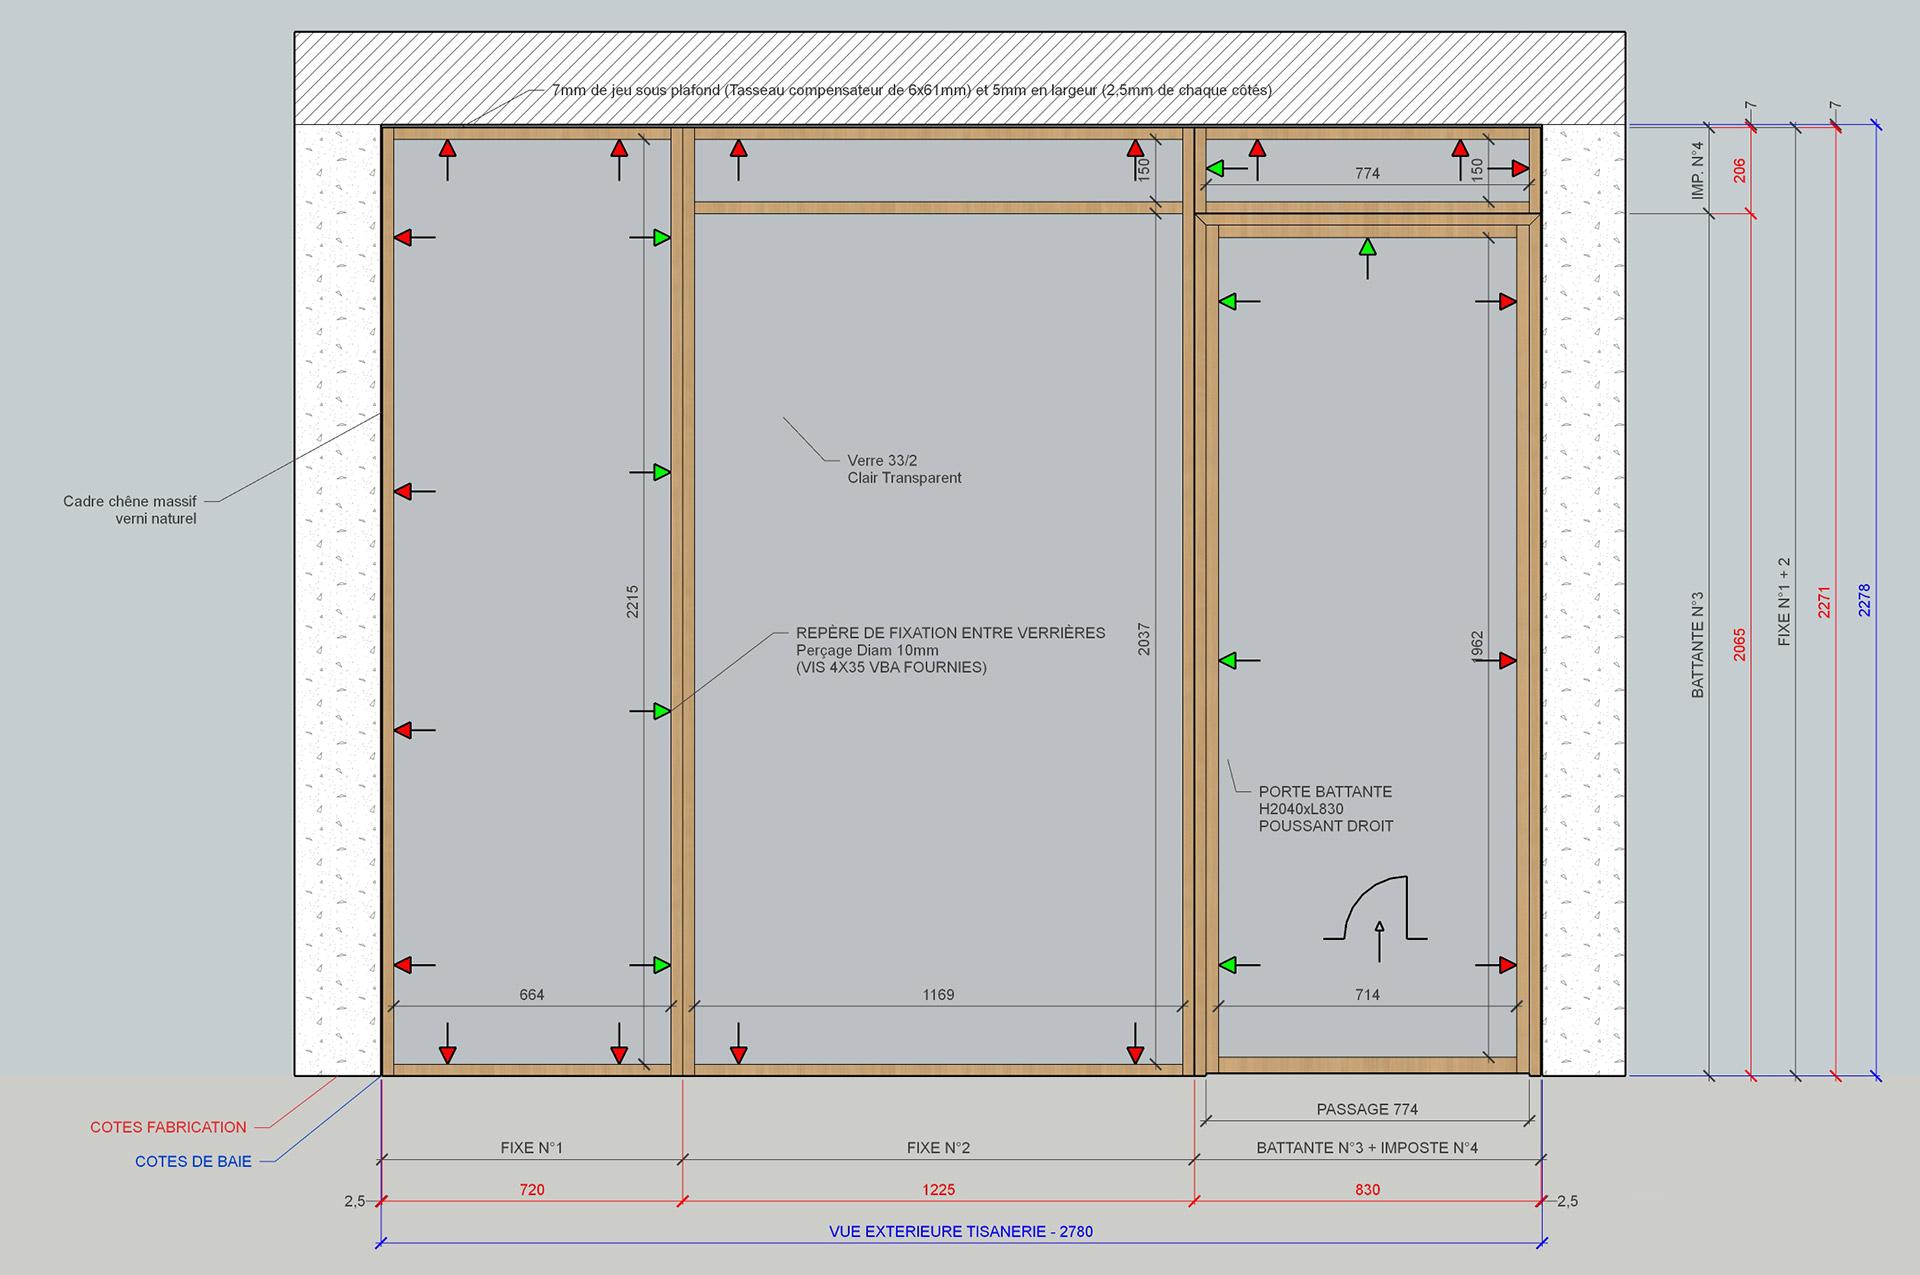
Task: Select the ceiling clearance note '7mm de jeu sous plafond'
Action: pyautogui.click(x=911, y=90)
